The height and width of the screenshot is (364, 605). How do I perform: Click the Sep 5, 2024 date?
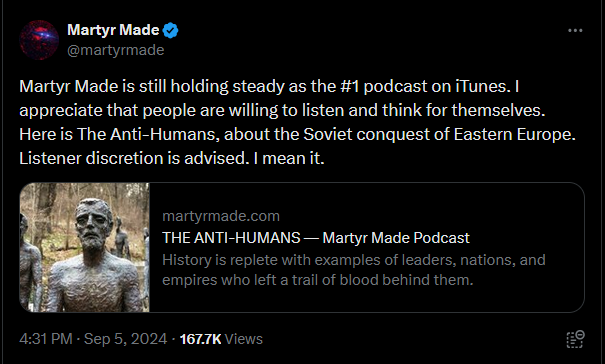pyautogui.click(x=125, y=339)
